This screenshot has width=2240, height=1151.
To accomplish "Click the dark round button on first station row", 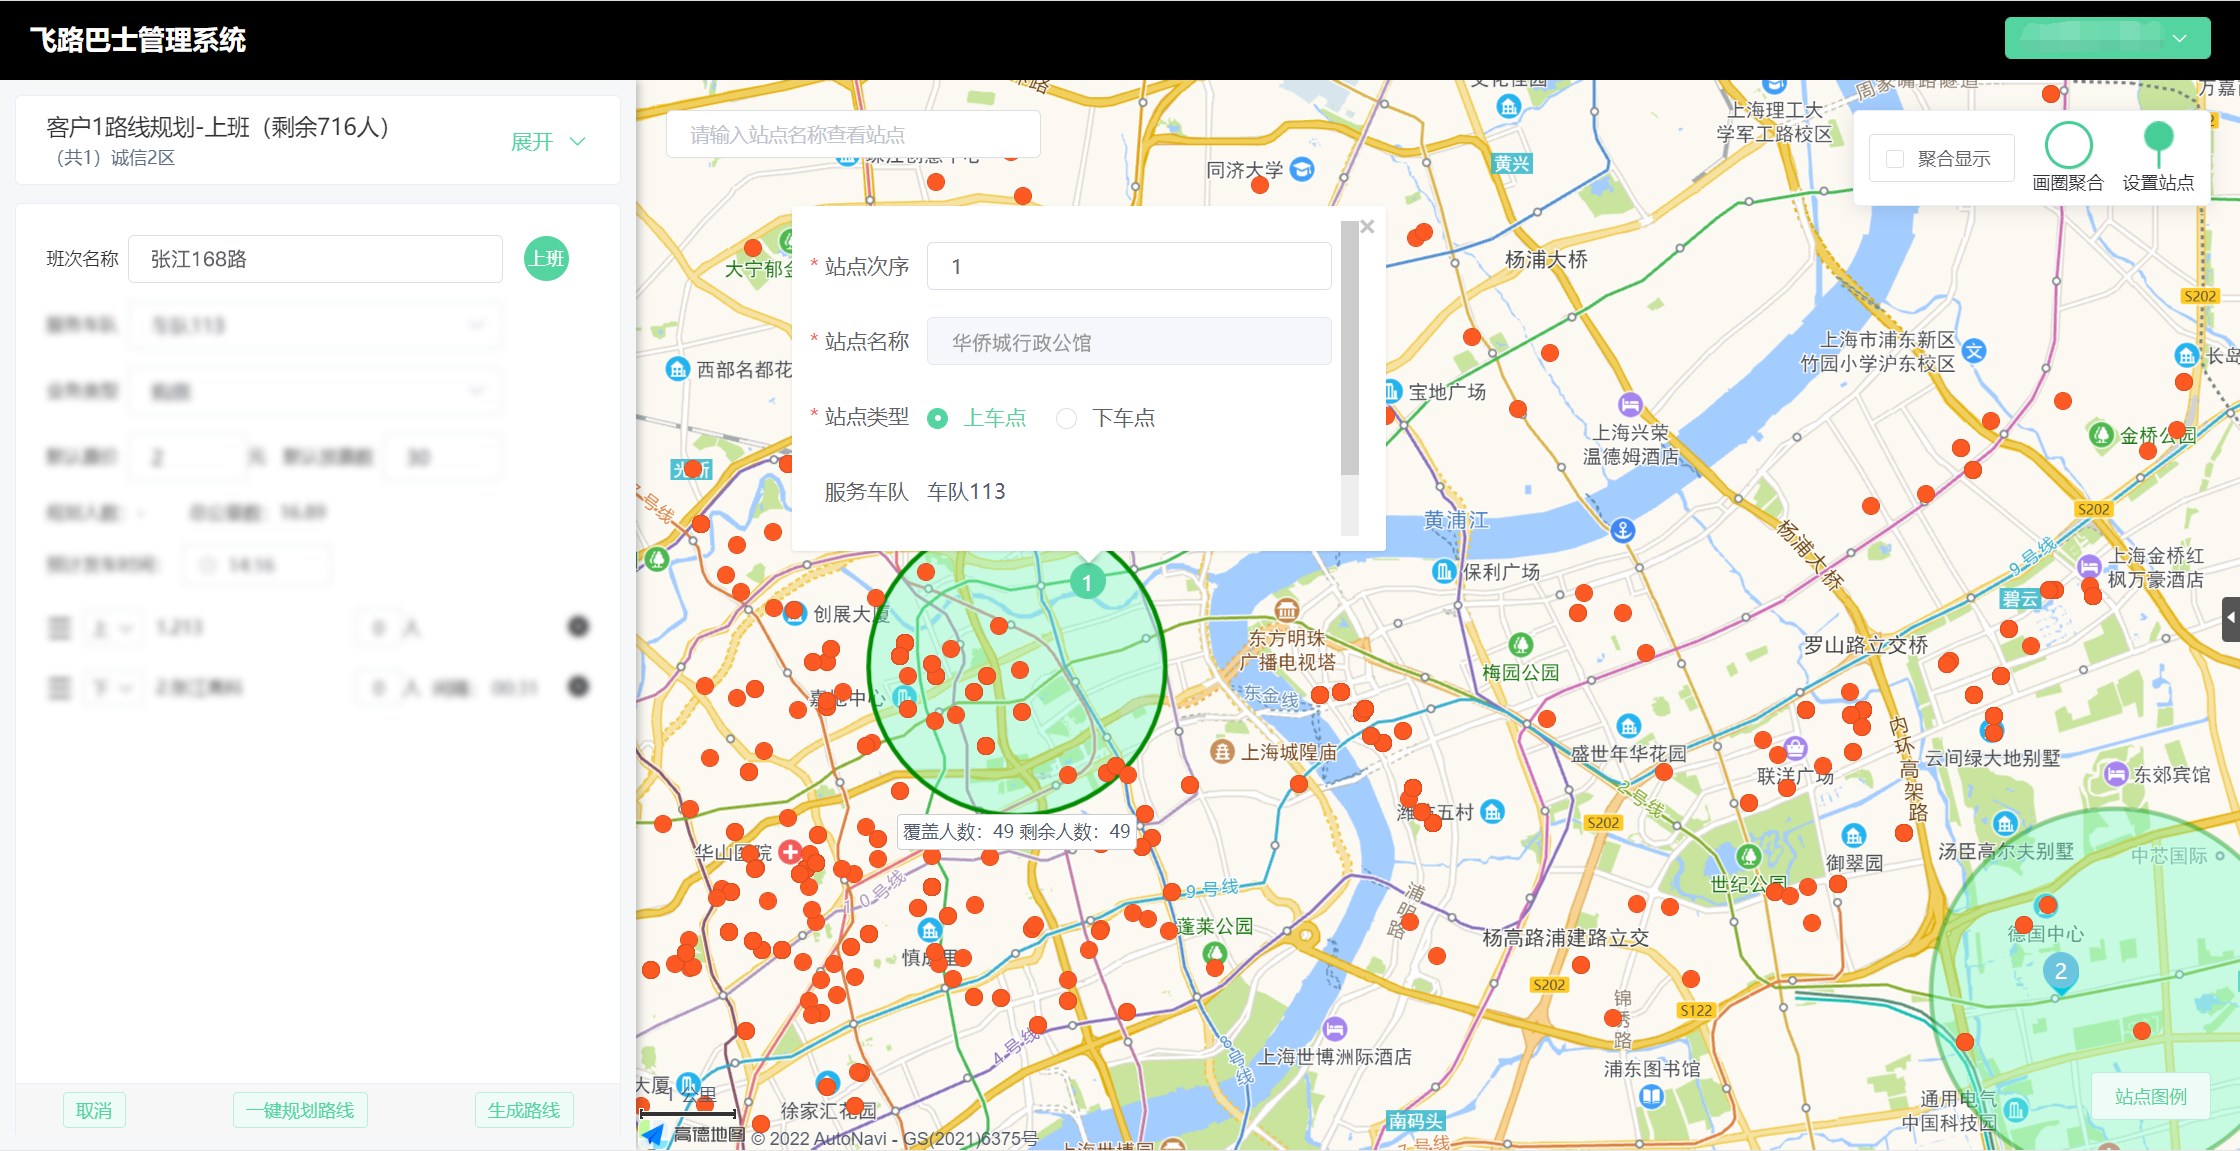I will [x=578, y=627].
